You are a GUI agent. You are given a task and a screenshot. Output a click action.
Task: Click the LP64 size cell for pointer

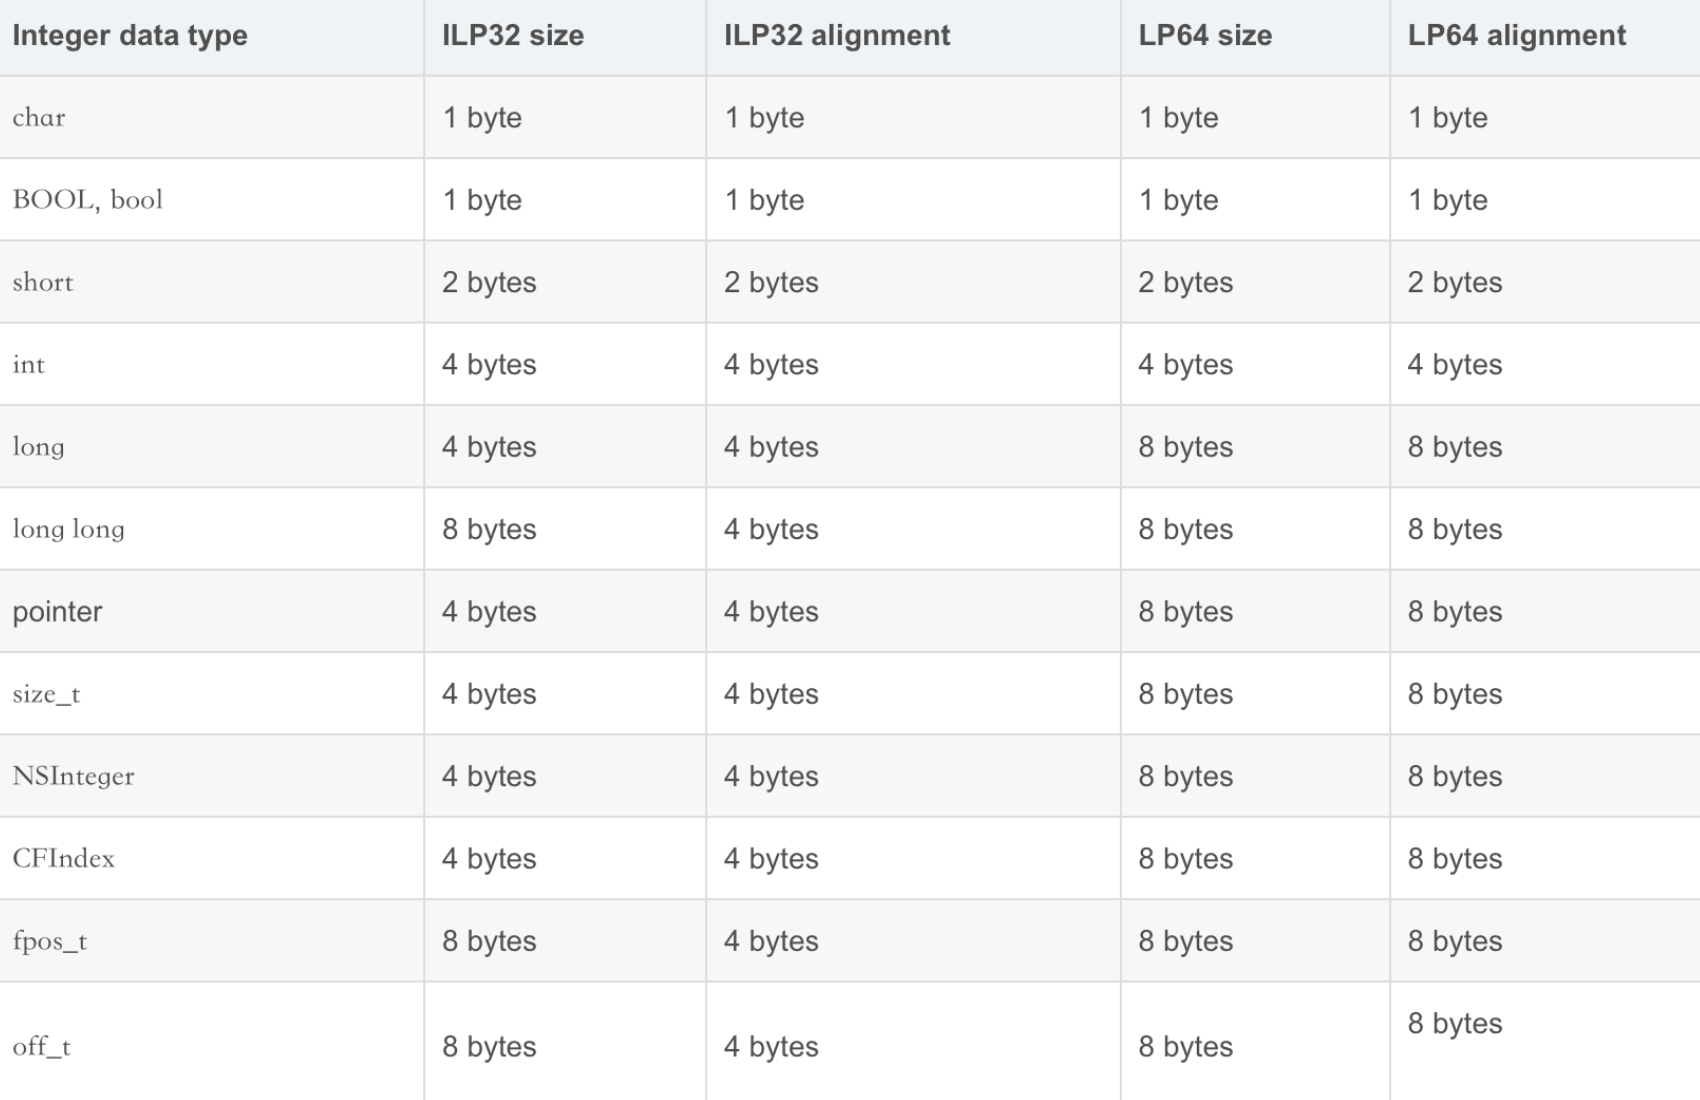pyautogui.click(x=1185, y=612)
